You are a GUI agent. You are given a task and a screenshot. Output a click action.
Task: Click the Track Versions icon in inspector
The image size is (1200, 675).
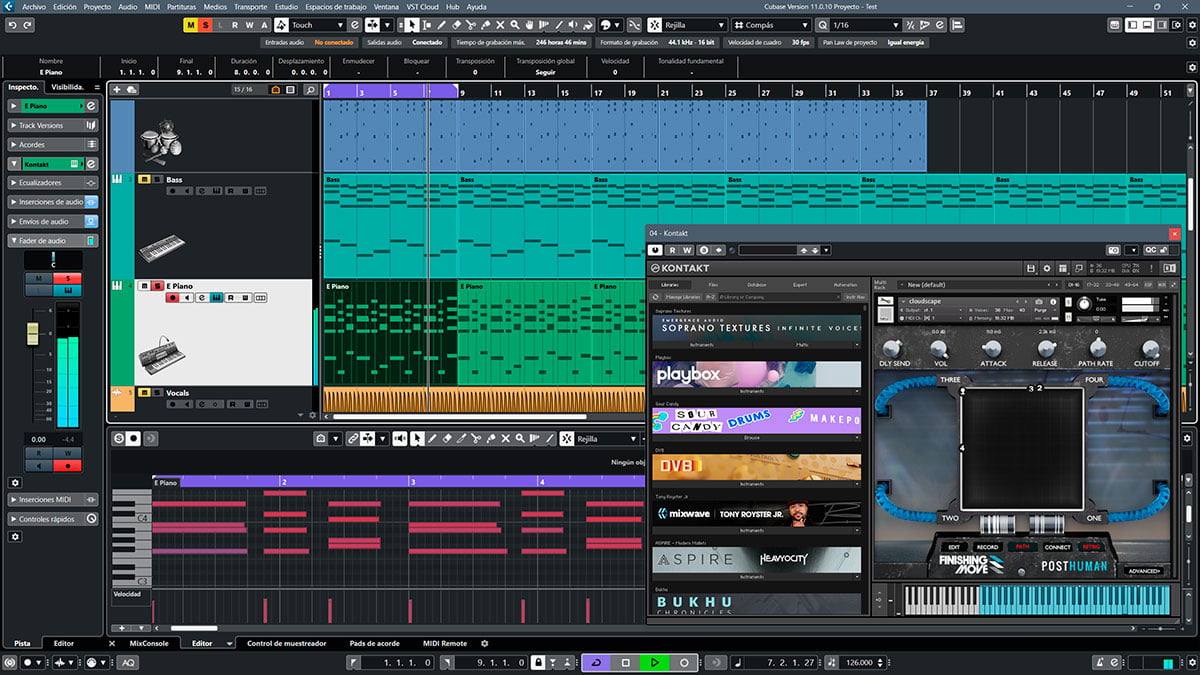click(91, 125)
